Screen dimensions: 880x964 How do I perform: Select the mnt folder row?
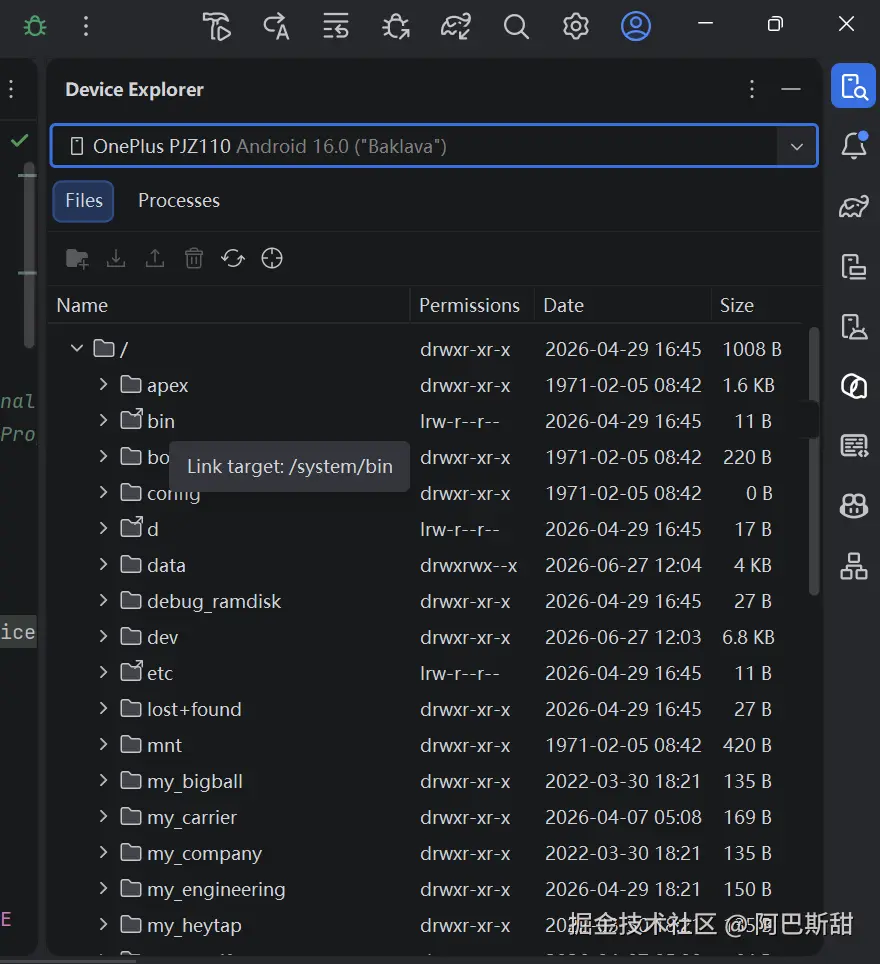427,745
